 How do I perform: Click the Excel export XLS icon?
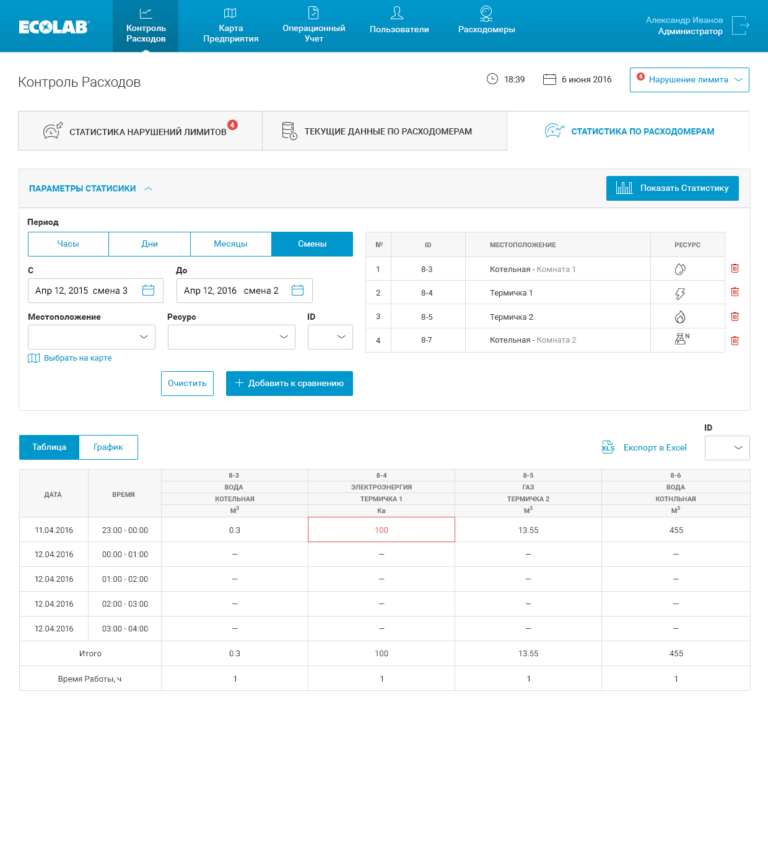click(607, 447)
